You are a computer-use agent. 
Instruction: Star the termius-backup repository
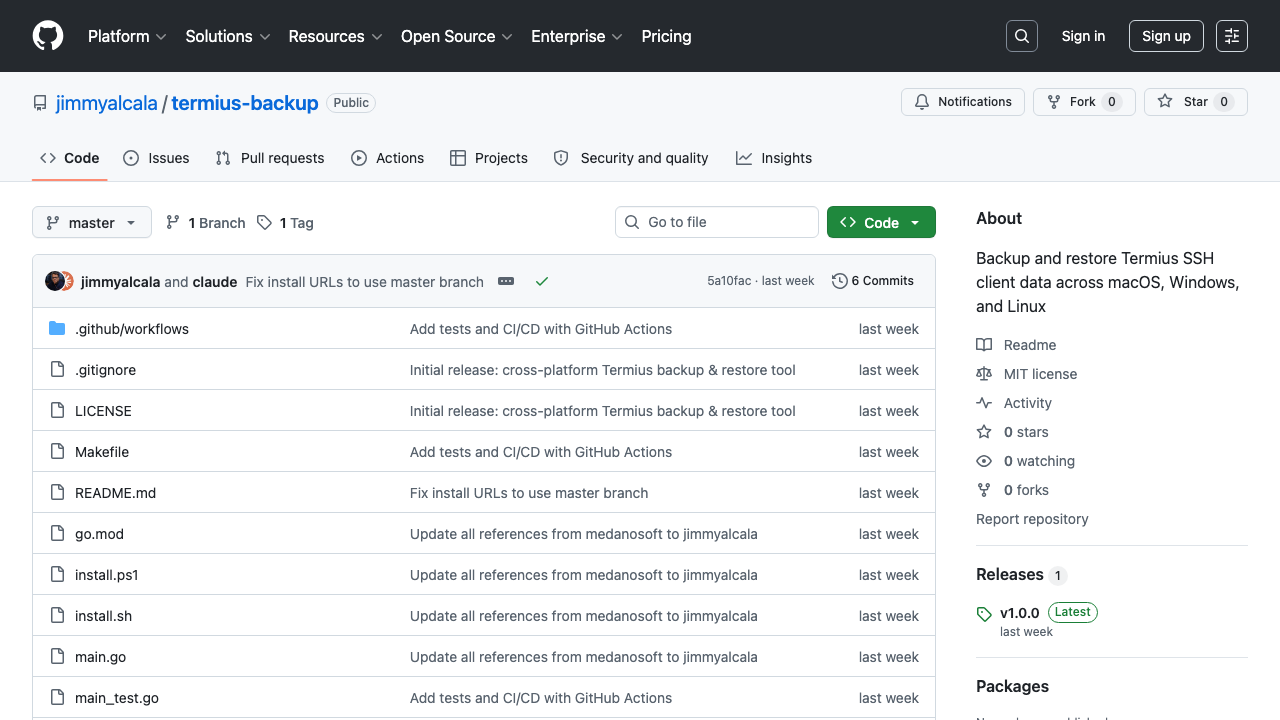pos(1184,102)
